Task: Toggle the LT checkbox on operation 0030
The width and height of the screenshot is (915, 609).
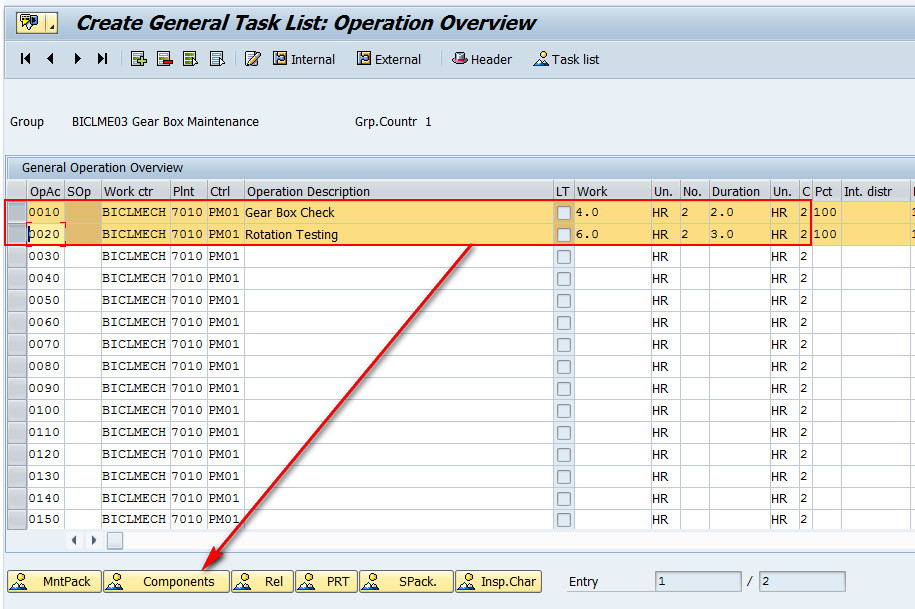Action: pyautogui.click(x=563, y=255)
